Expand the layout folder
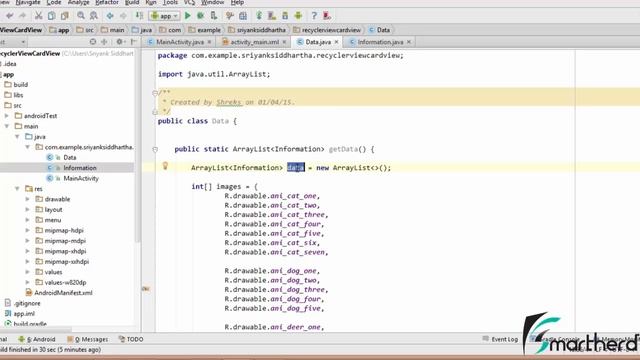Image resolution: width=640 pixels, height=360 pixels. [x=27, y=209]
